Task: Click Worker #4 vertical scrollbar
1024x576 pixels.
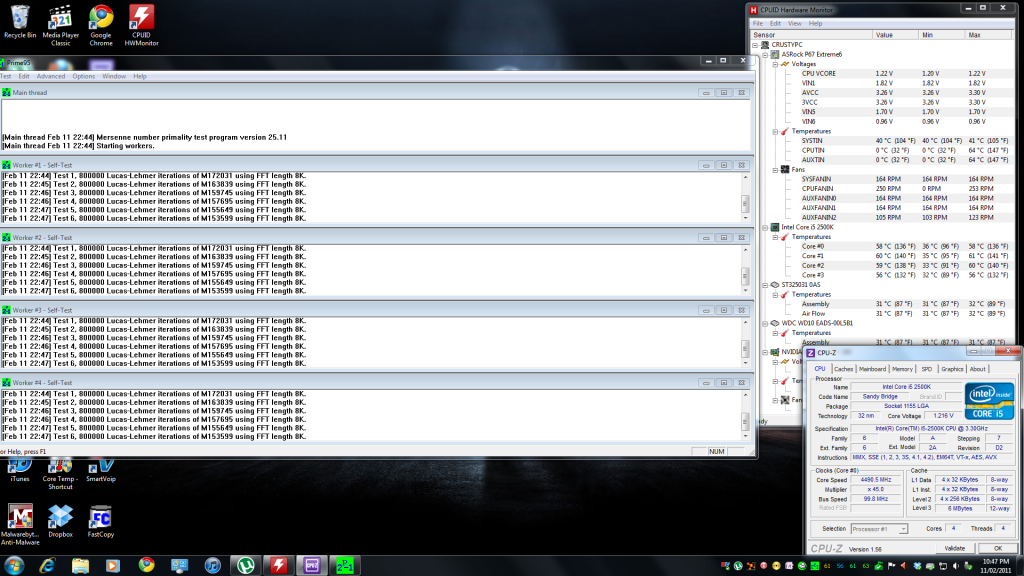Action: pyautogui.click(x=745, y=415)
